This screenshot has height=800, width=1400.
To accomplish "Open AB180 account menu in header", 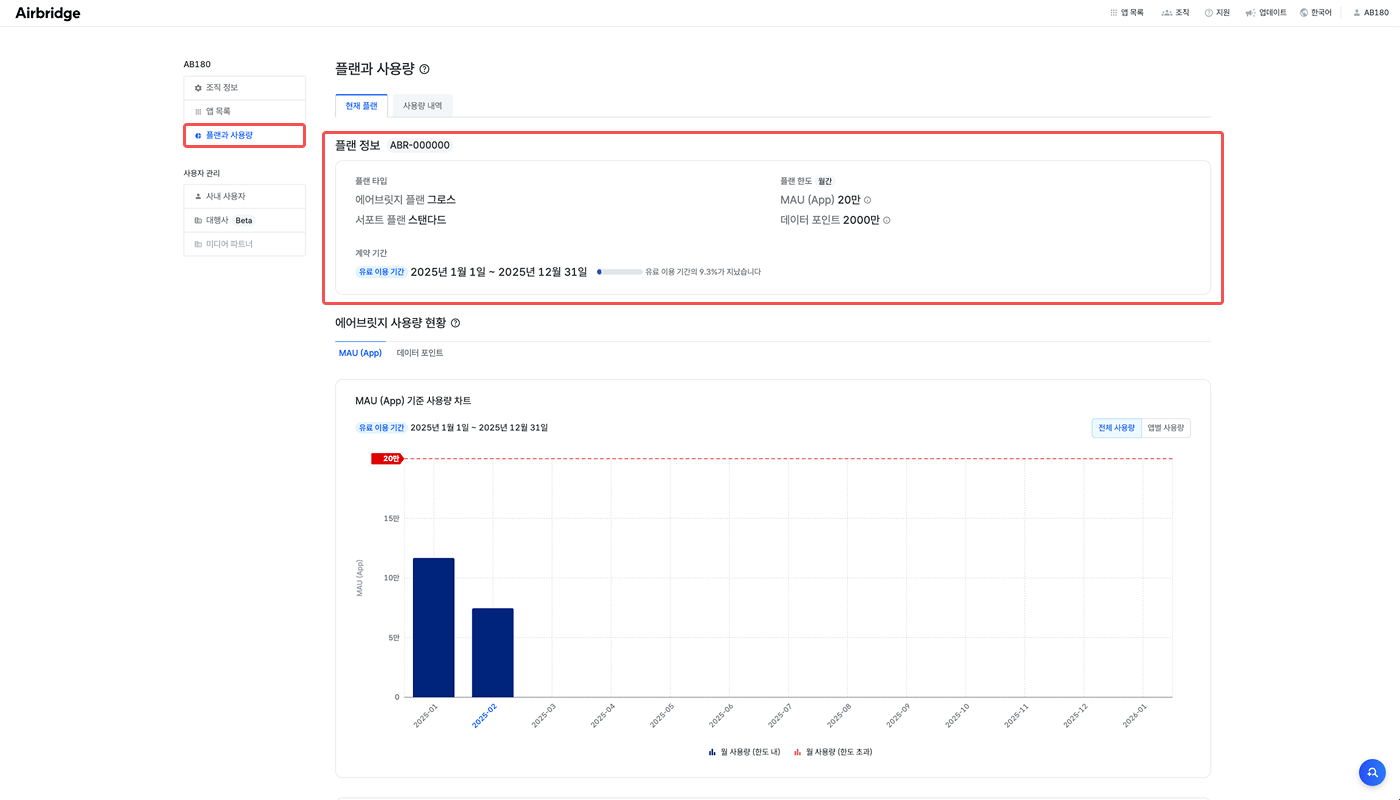I will (x=1370, y=13).
